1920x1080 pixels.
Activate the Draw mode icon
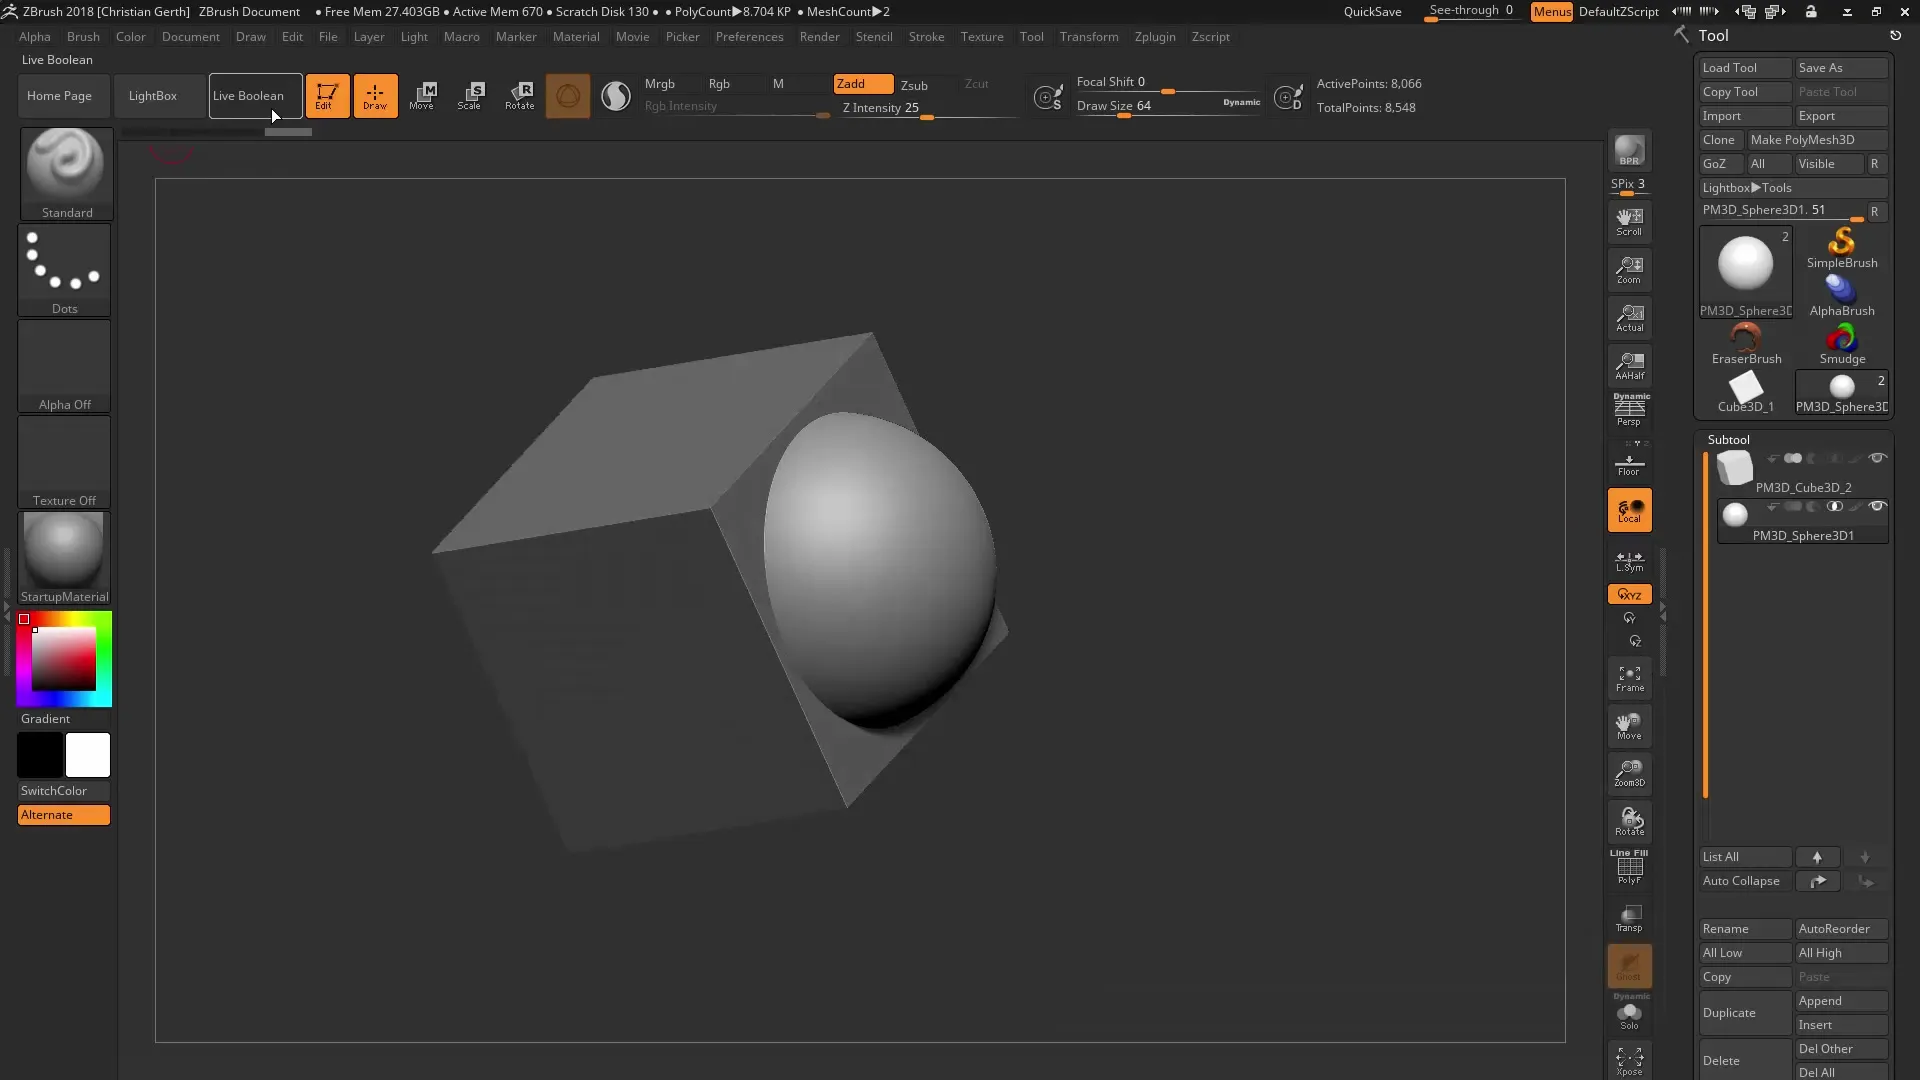coord(375,96)
